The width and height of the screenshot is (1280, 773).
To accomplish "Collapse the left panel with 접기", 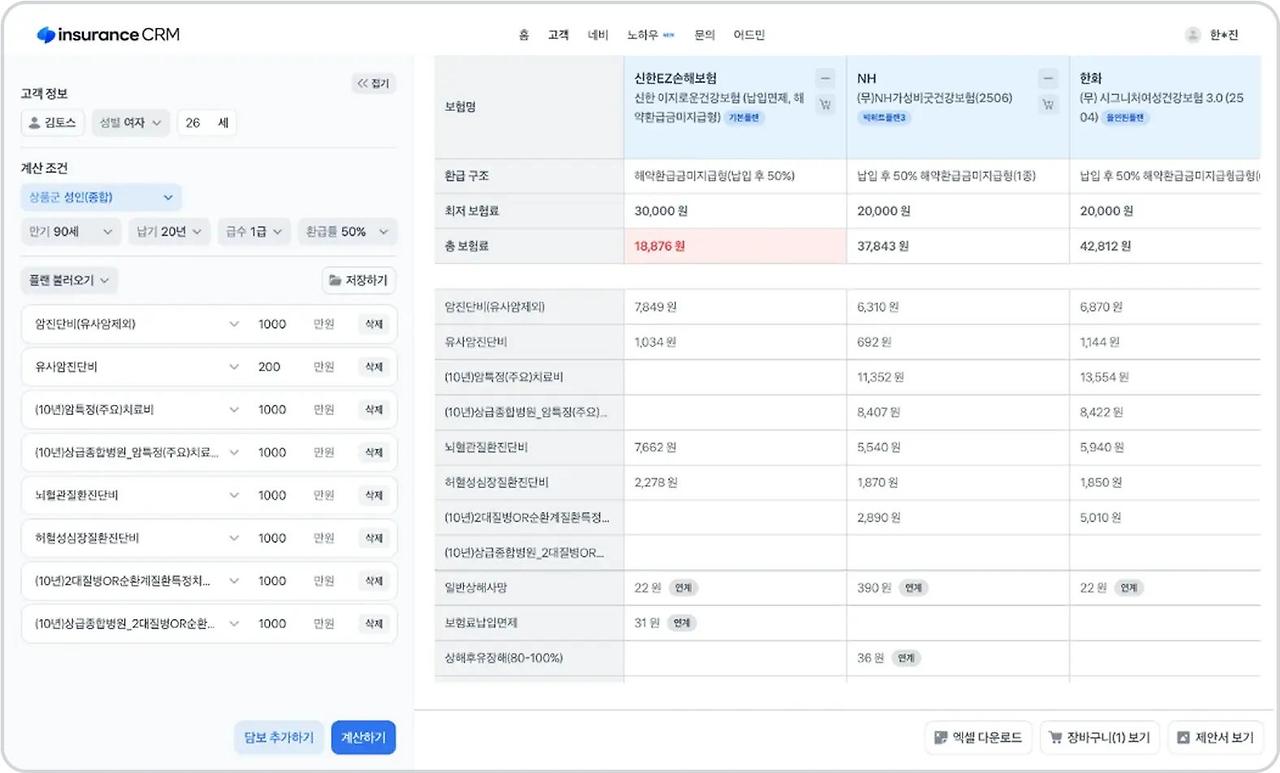I will click(x=374, y=84).
